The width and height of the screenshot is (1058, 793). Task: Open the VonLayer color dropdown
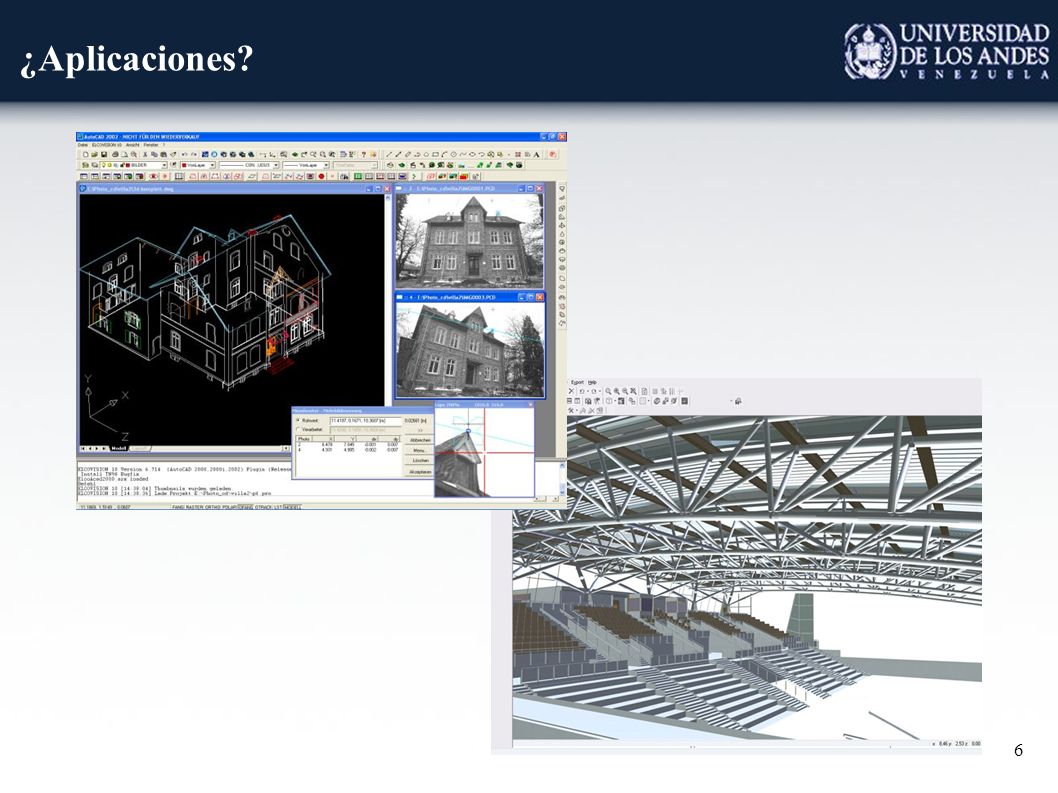tap(212, 165)
